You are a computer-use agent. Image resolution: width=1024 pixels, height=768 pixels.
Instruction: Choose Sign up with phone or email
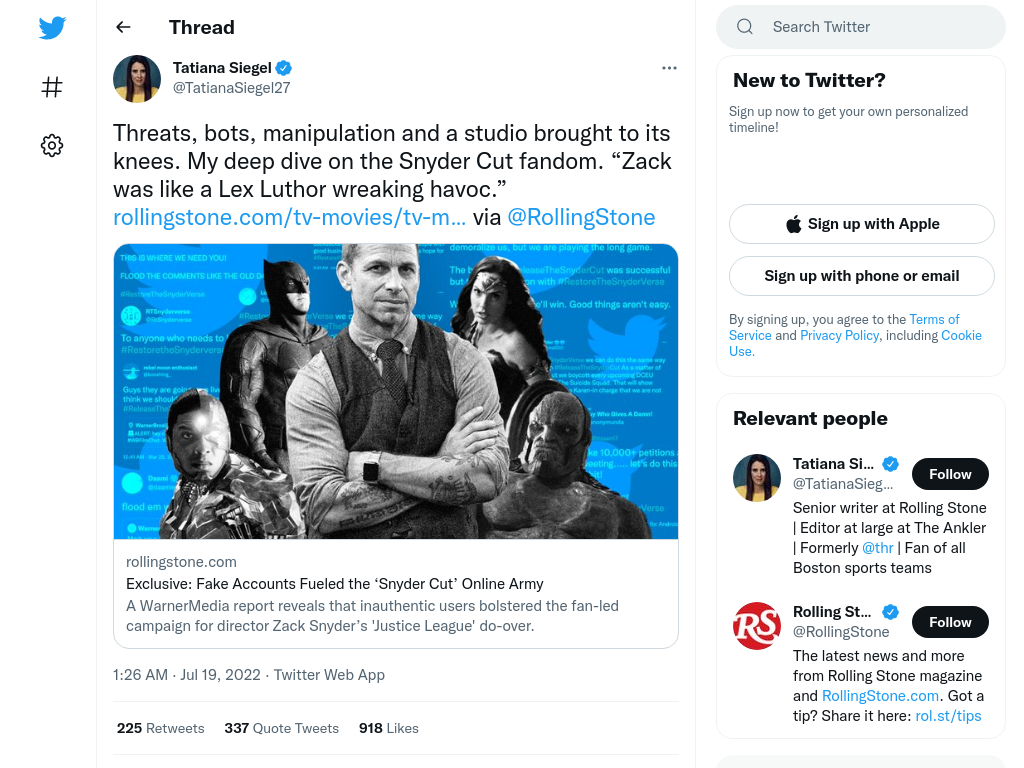point(861,276)
